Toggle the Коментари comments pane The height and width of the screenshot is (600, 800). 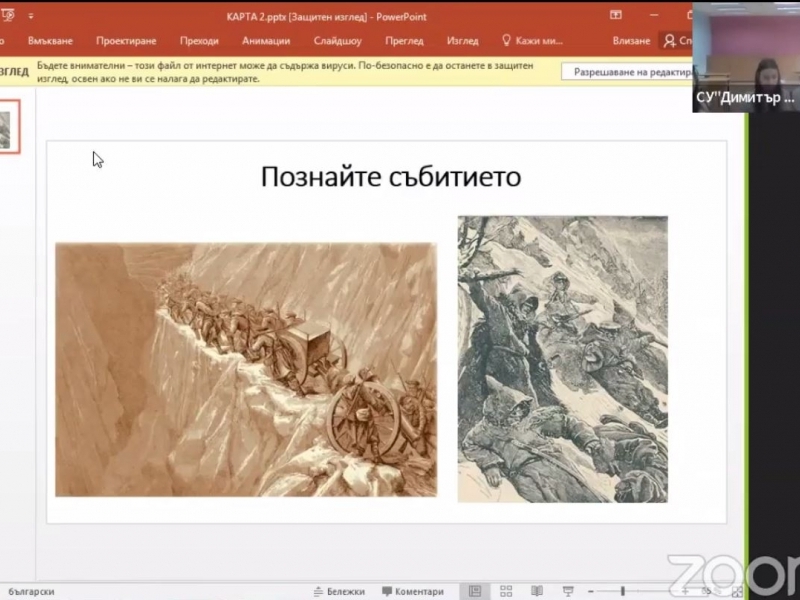point(413,591)
